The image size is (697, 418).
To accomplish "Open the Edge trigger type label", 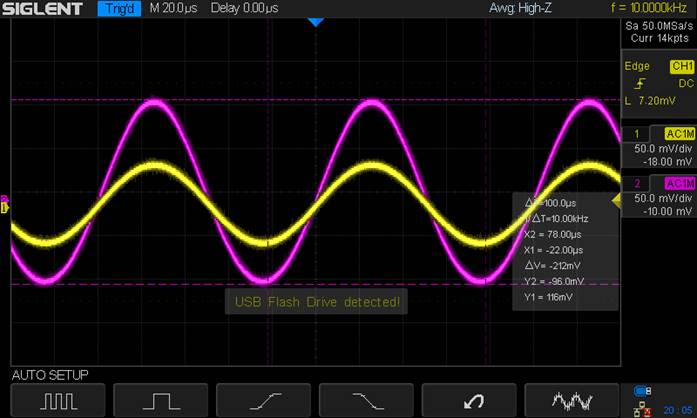I will click(x=637, y=66).
